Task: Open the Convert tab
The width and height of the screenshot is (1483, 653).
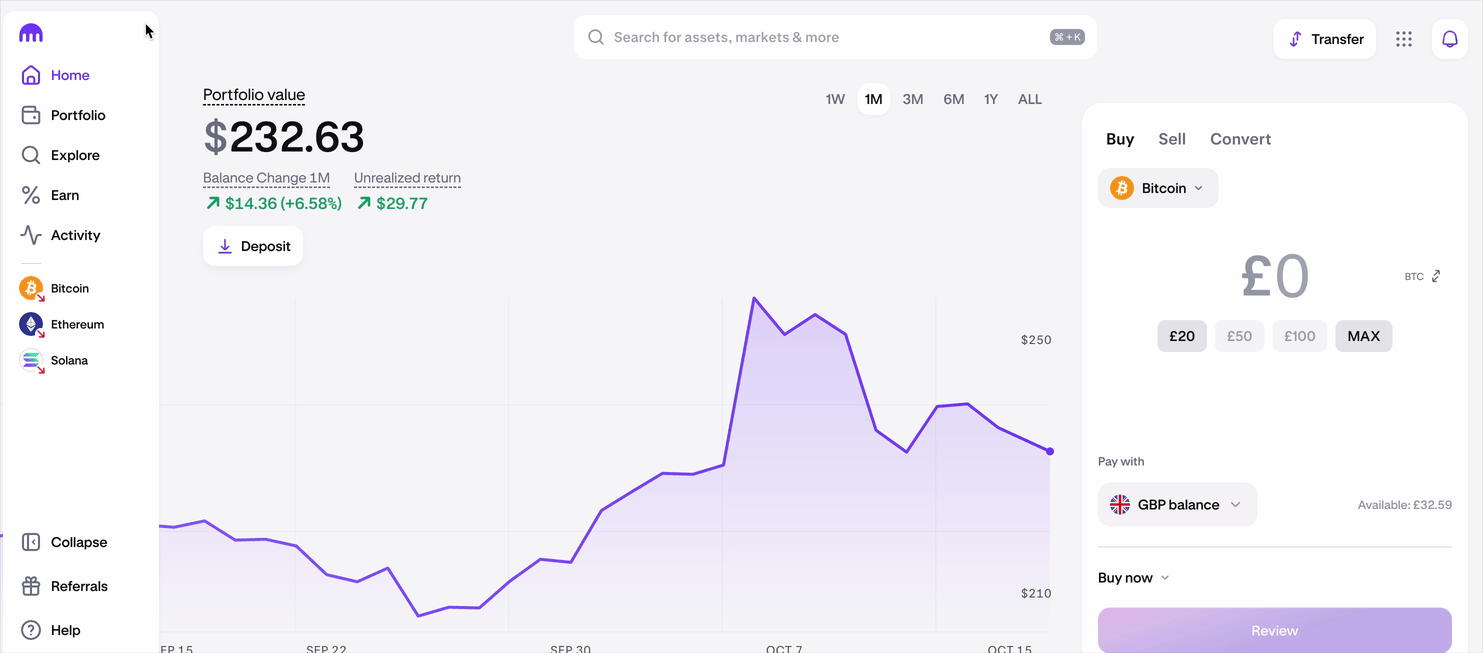Action: pos(1240,139)
